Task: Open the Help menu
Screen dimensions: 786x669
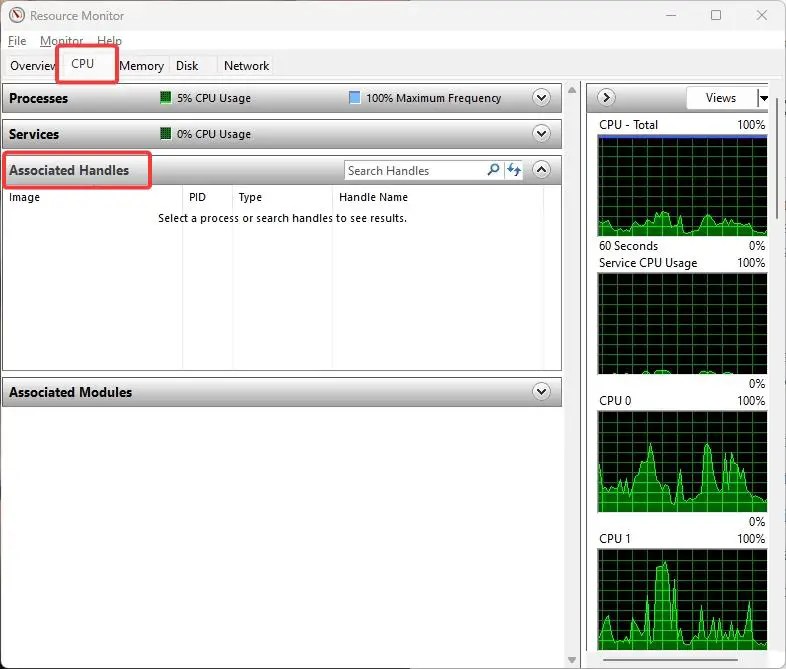Action: click(109, 41)
